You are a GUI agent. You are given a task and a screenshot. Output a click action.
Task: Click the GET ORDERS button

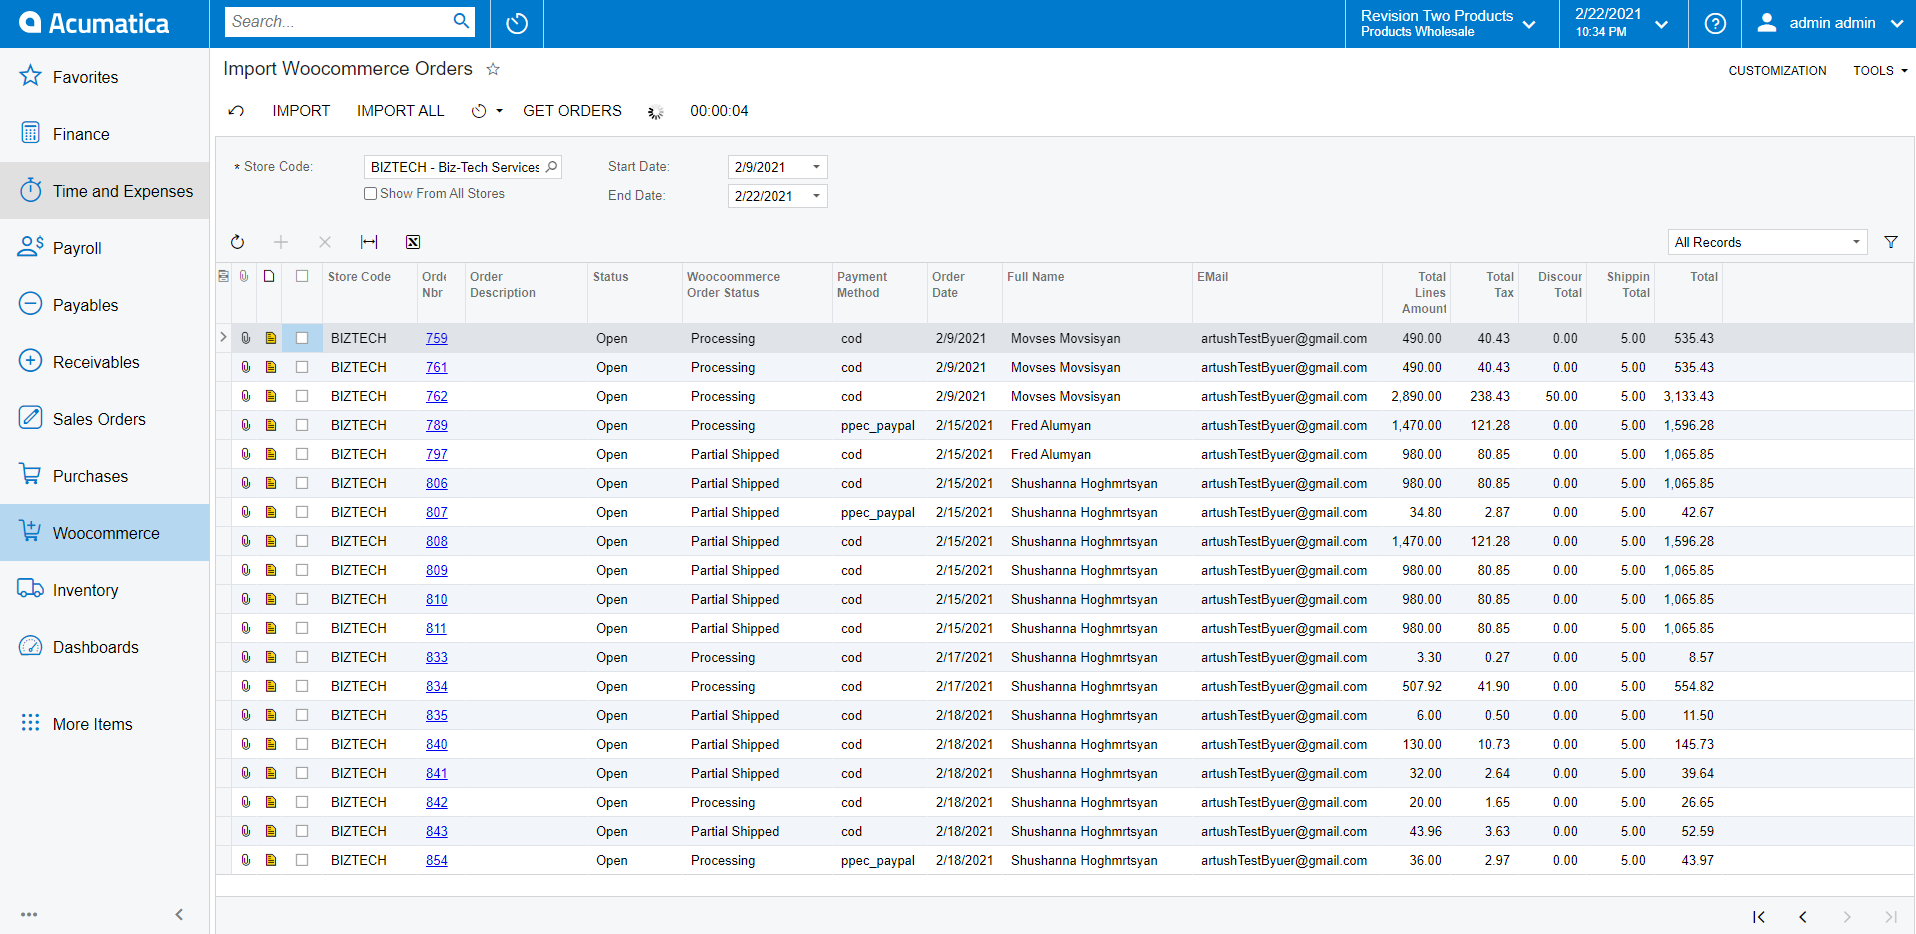pyautogui.click(x=572, y=111)
